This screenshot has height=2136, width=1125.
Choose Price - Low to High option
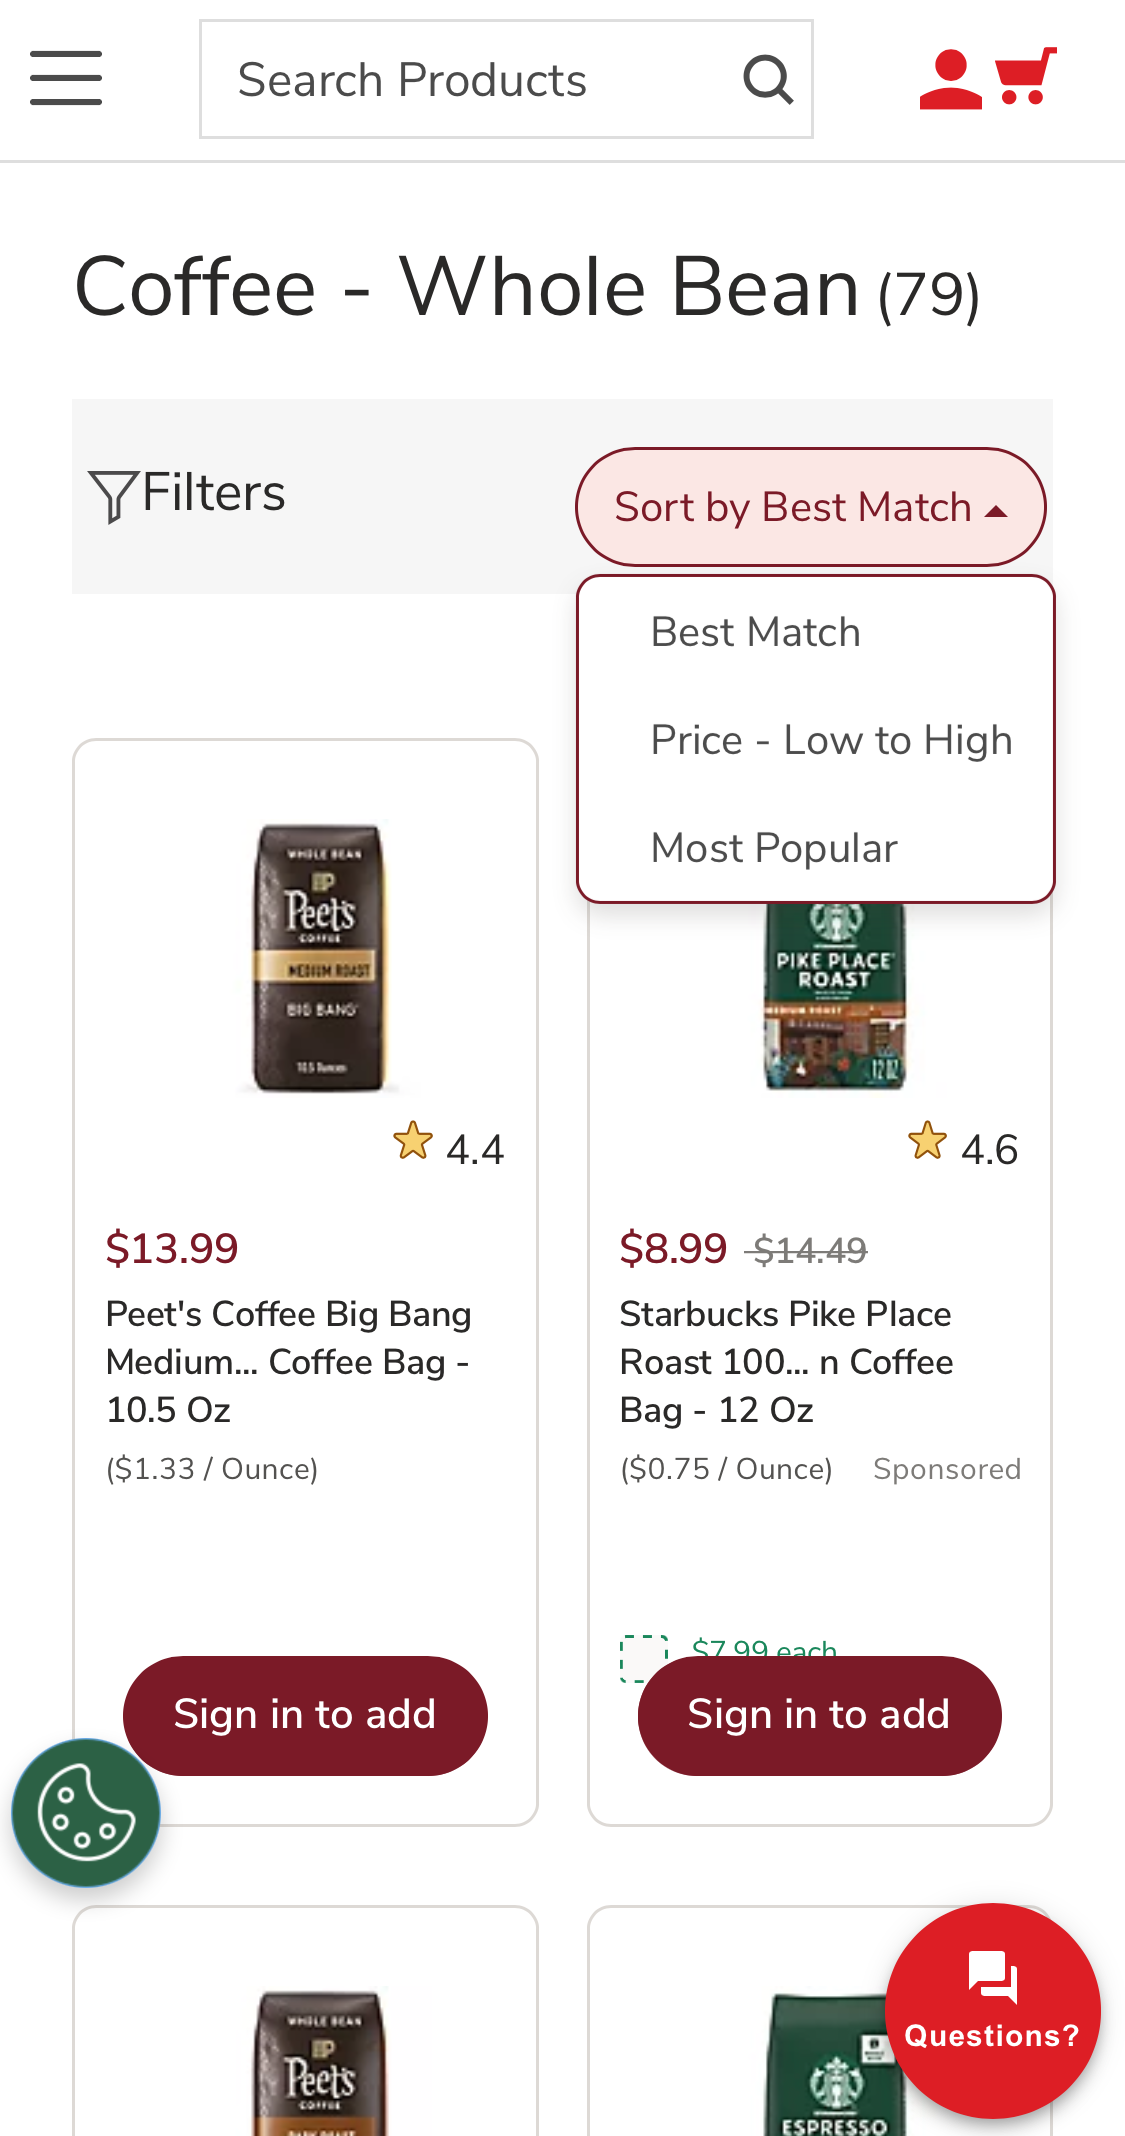(x=831, y=741)
